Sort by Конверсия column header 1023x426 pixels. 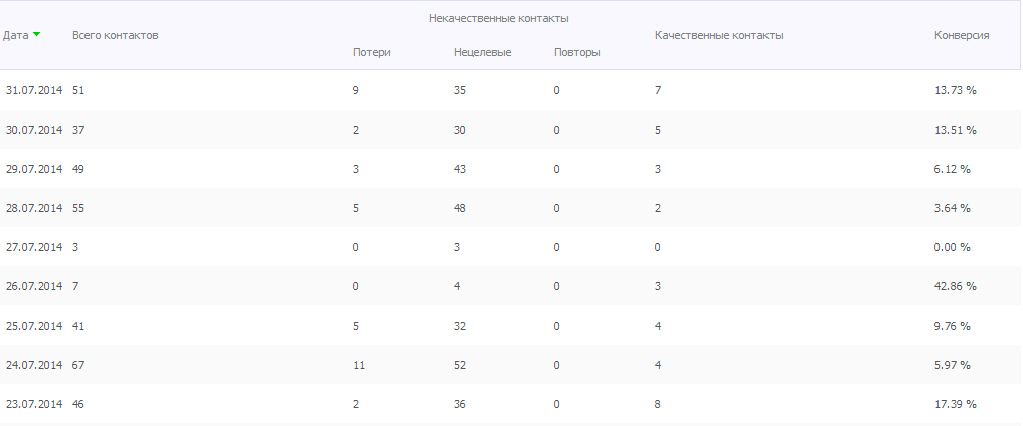coord(962,35)
